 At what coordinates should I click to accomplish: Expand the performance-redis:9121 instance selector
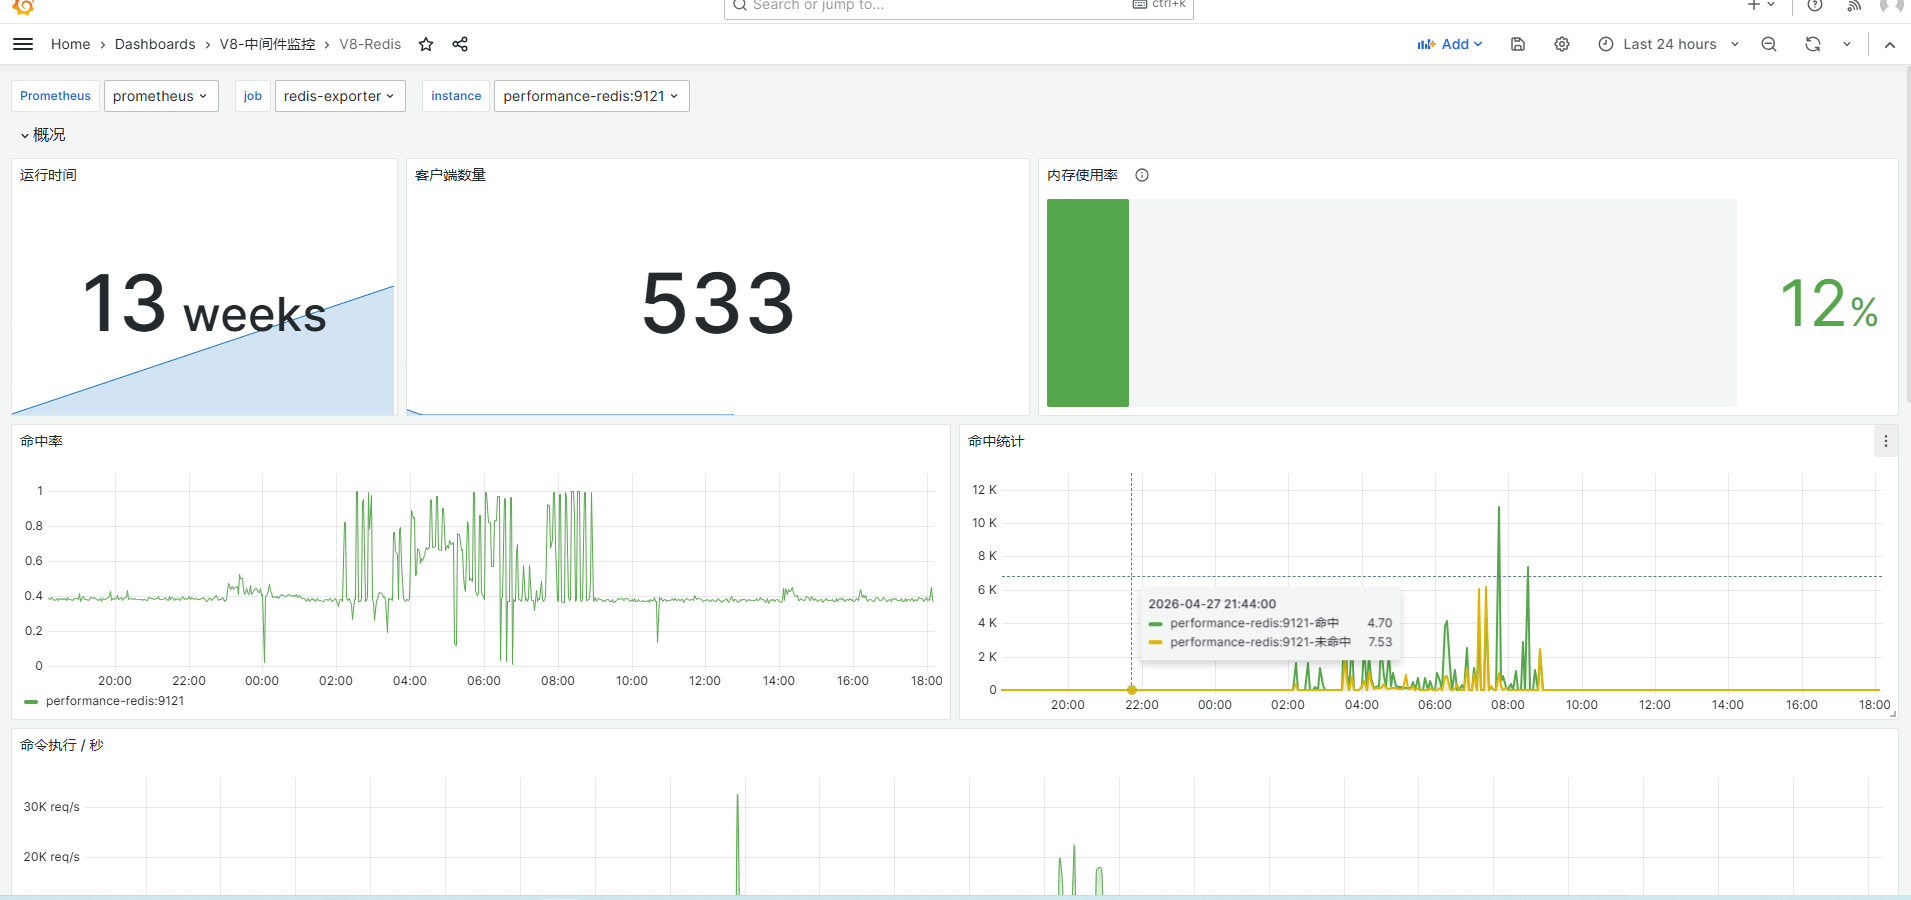[x=592, y=96]
